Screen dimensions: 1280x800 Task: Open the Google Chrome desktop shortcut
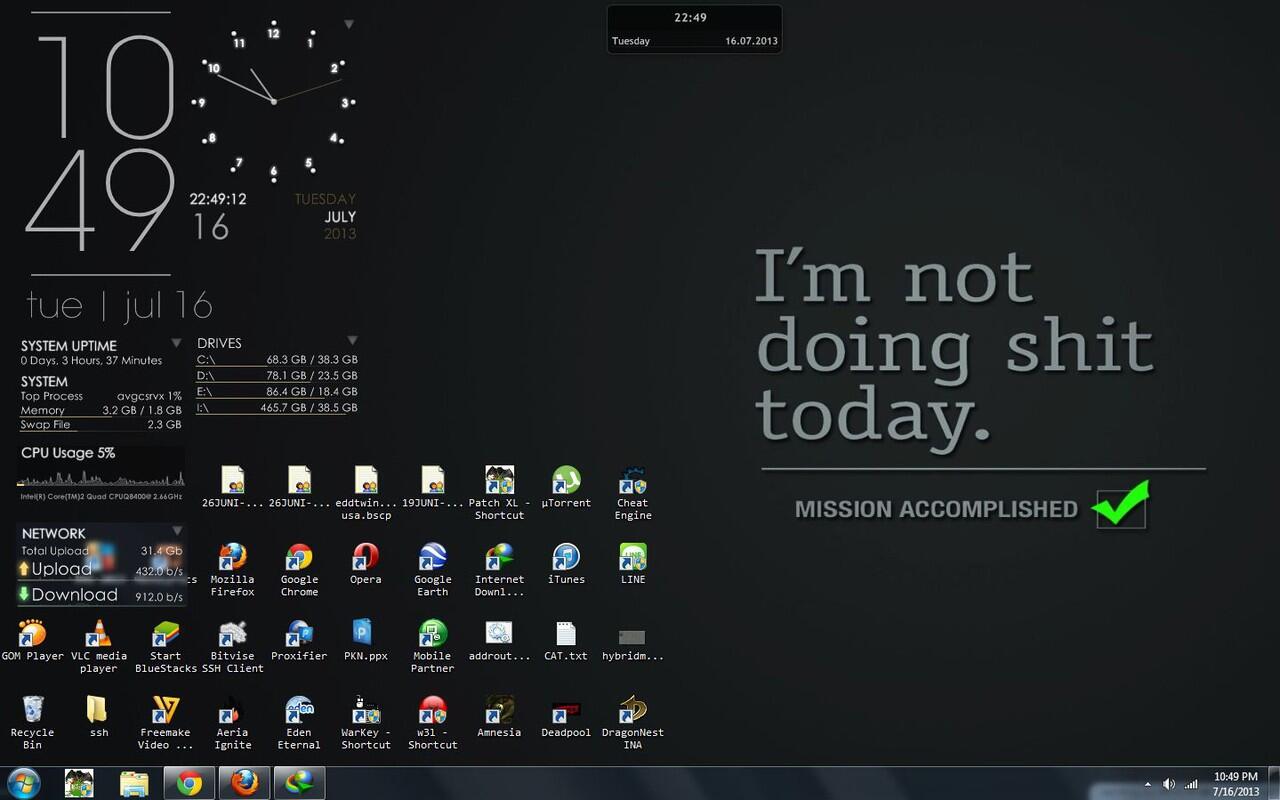[x=299, y=570]
